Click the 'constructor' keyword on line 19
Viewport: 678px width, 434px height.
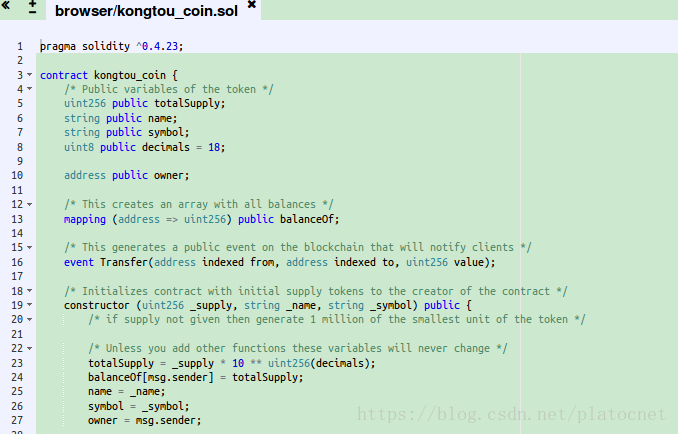click(96, 305)
